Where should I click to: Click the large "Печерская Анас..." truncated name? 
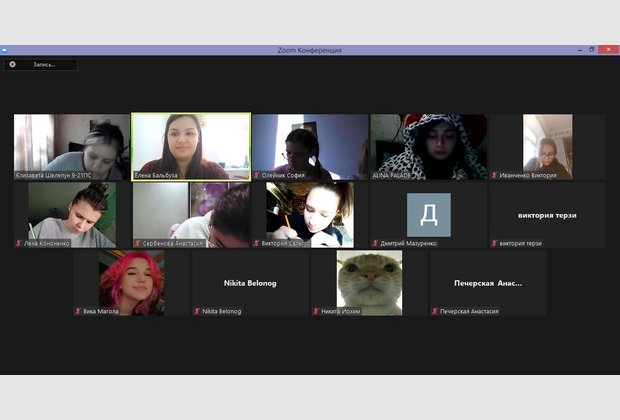point(488,283)
